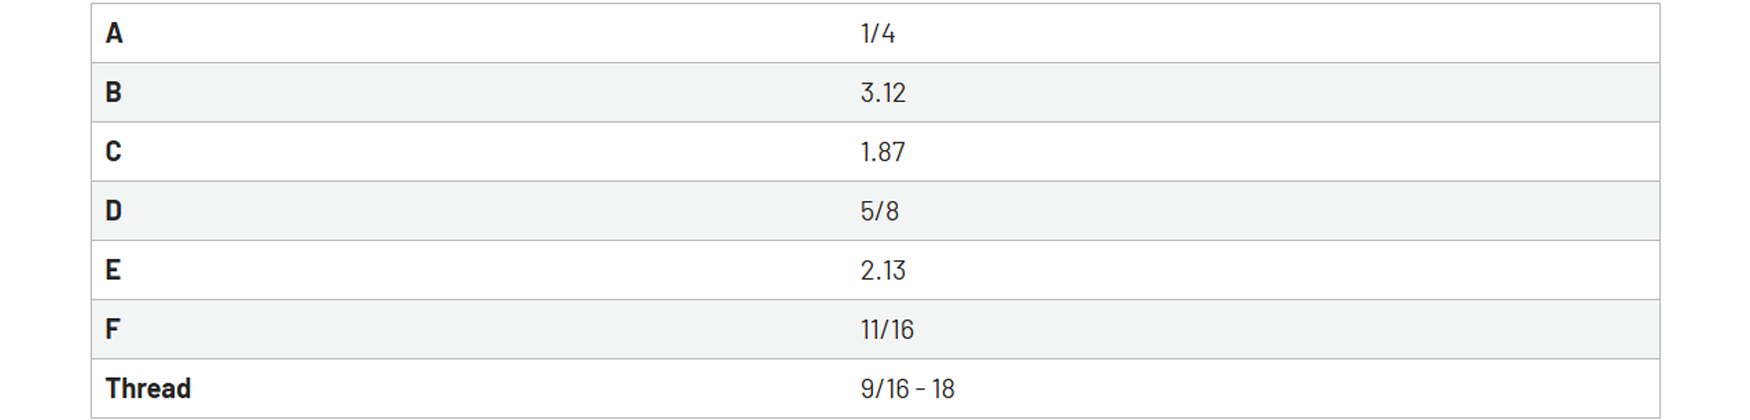The image size is (1750, 420).
Task: Click the row label B
Action: point(114,92)
